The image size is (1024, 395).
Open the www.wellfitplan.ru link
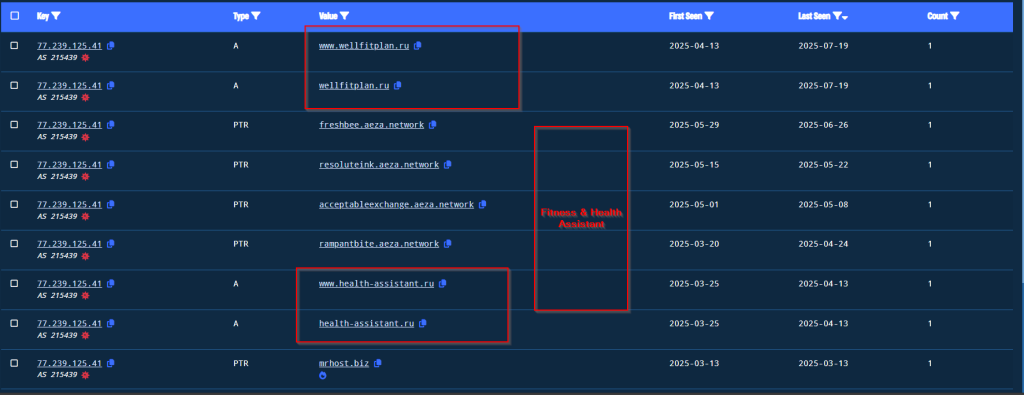364,46
